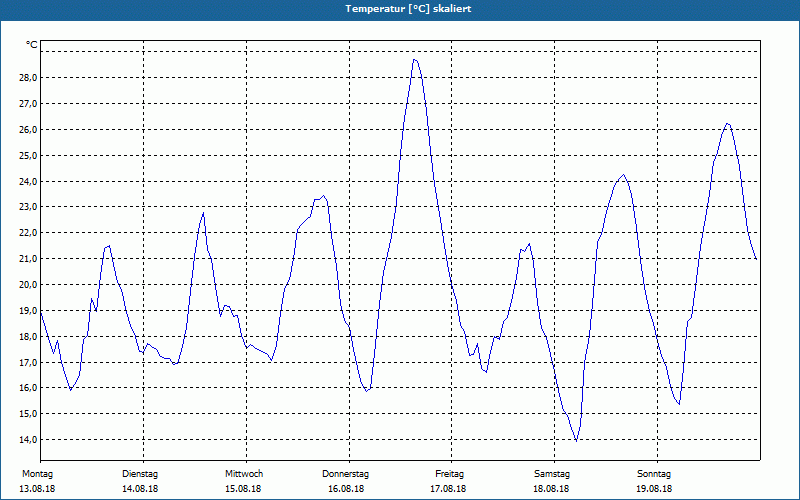Click the highest temperature peak on Donnerstag
Viewport: 800px width, 500px height.
point(415,60)
